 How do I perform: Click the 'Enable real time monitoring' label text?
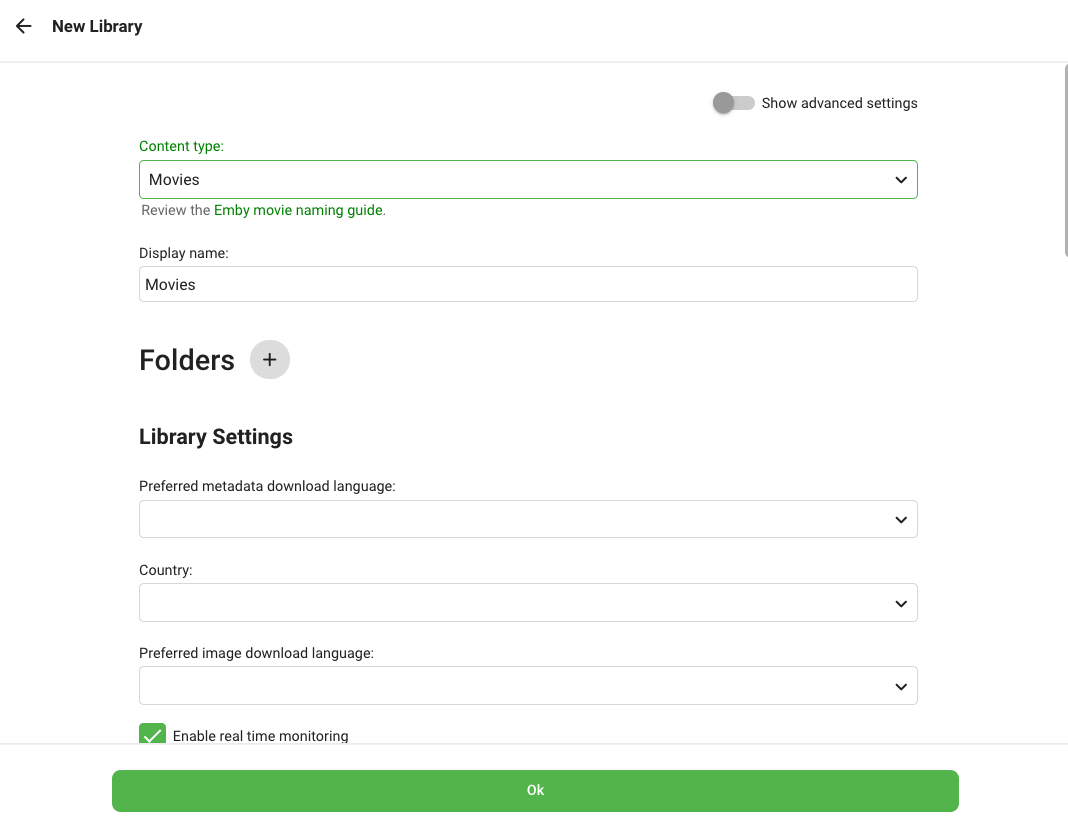(260, 736)
